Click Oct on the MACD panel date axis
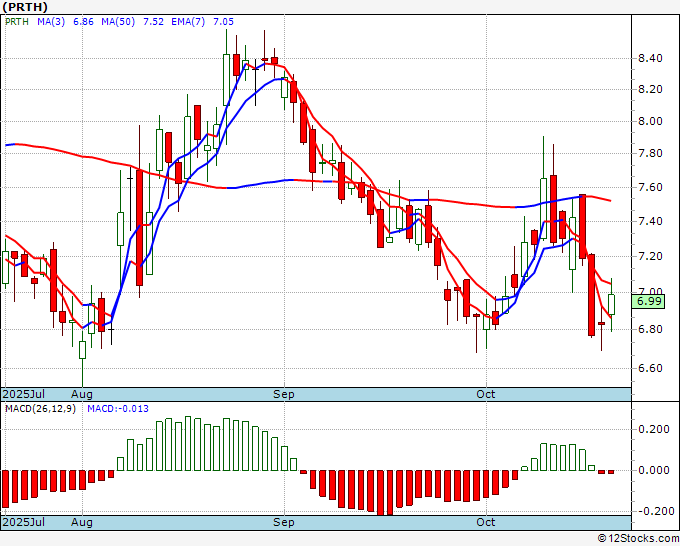Image resolution: width=680 pixels, height=546 pixels. [486, 522]
